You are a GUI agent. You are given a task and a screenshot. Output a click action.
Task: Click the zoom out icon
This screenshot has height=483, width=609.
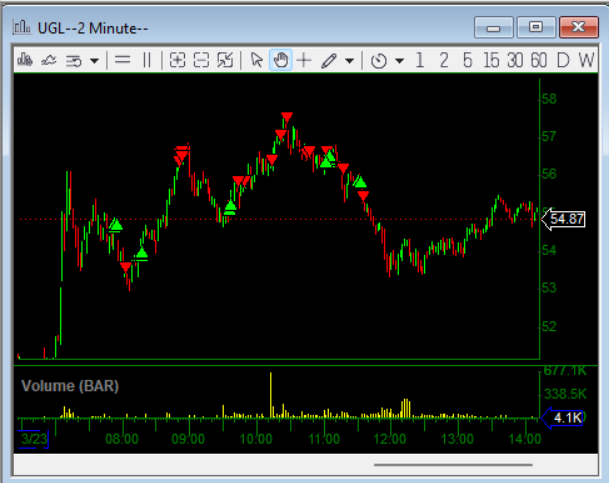201,60
